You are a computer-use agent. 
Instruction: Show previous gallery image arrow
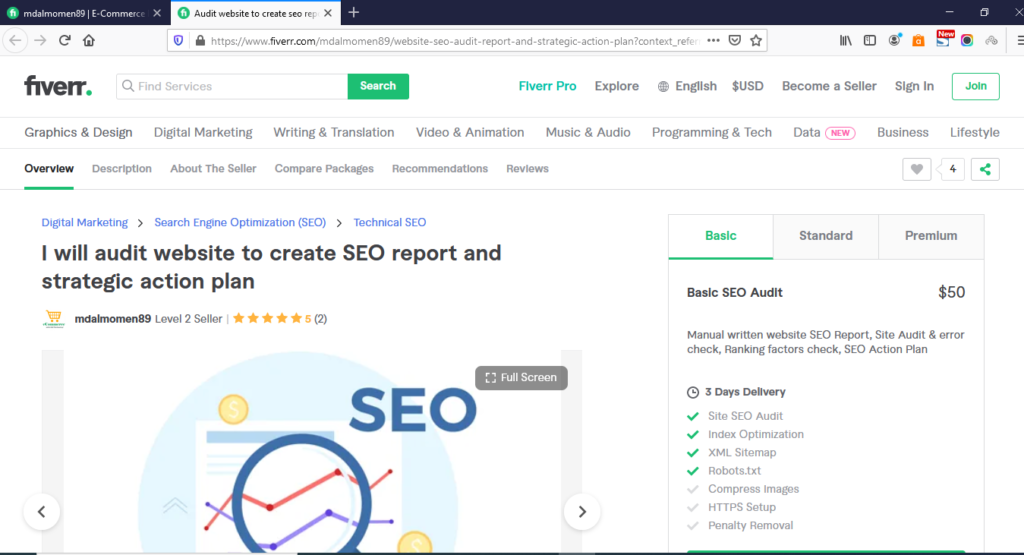click(x=41, y=511)
